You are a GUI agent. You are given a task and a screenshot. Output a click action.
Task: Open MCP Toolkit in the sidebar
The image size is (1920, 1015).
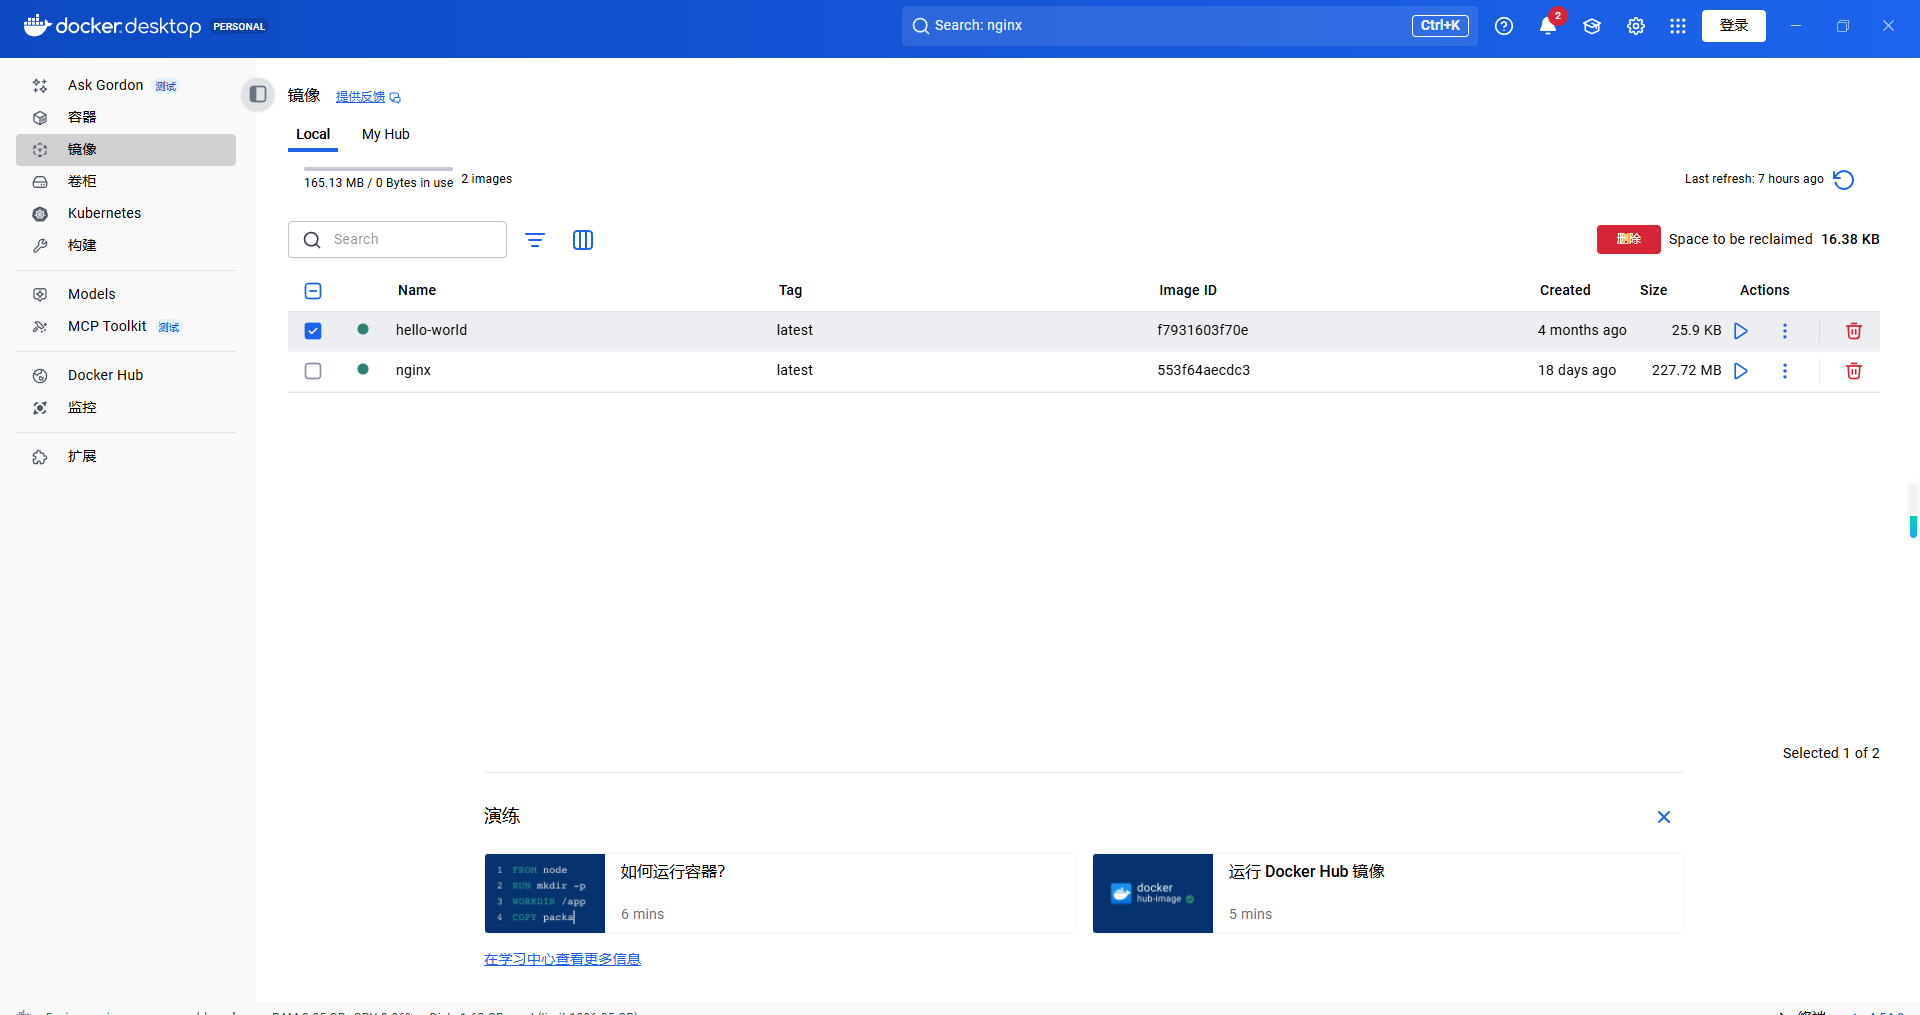126,327
